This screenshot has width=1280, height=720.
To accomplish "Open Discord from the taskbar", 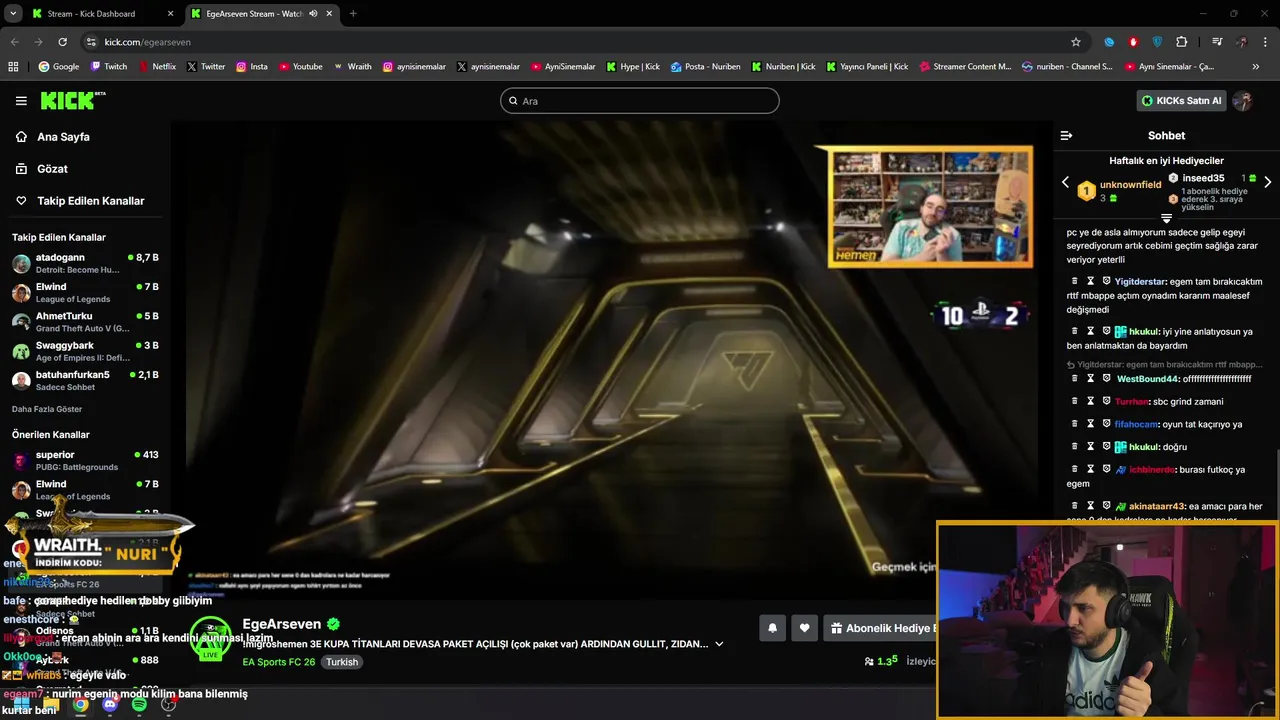I will coord(110,705).
